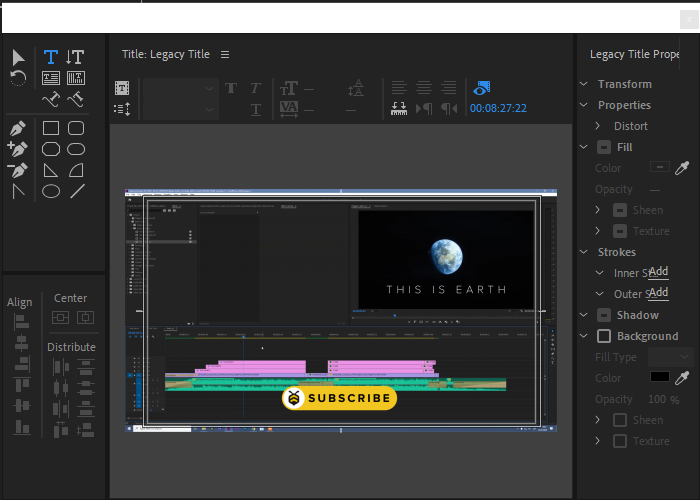The width and height of the screenshot is (700, 500).
Task: Open the Title: Legacy Title panel menu
Action: coord(225,54)
